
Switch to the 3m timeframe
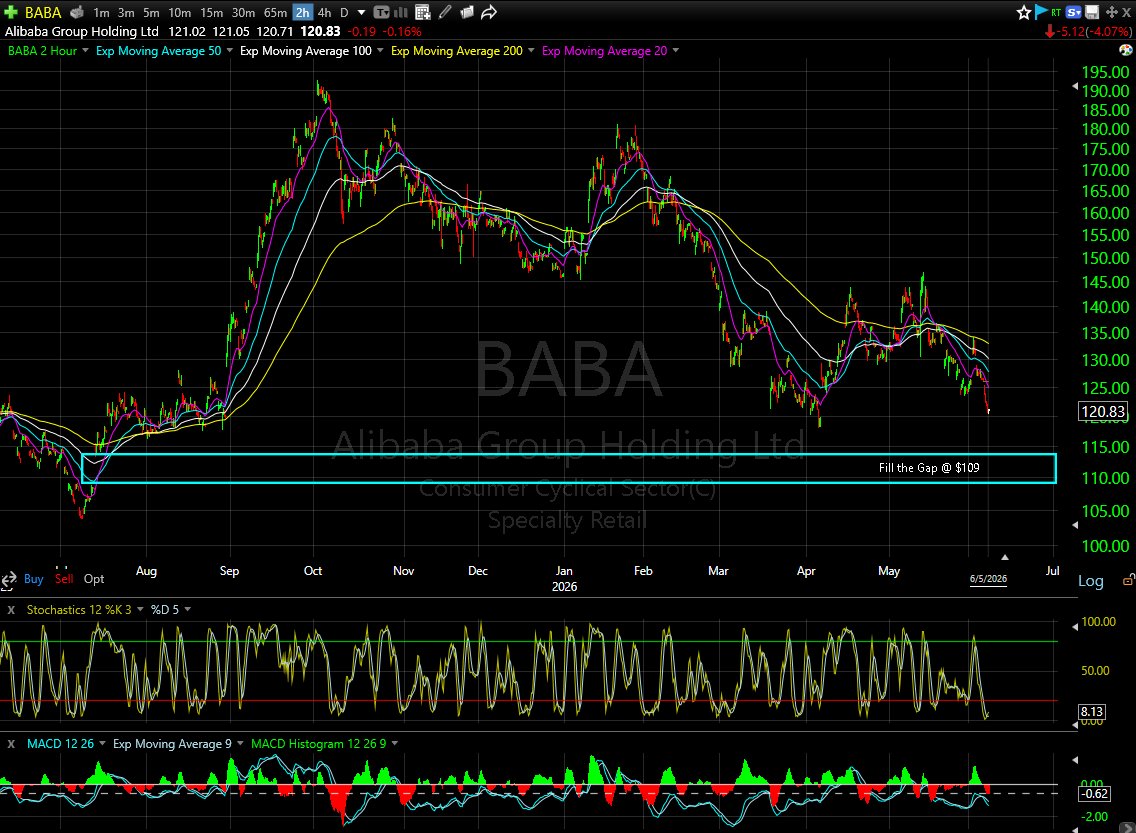click(x=126, y=12)
